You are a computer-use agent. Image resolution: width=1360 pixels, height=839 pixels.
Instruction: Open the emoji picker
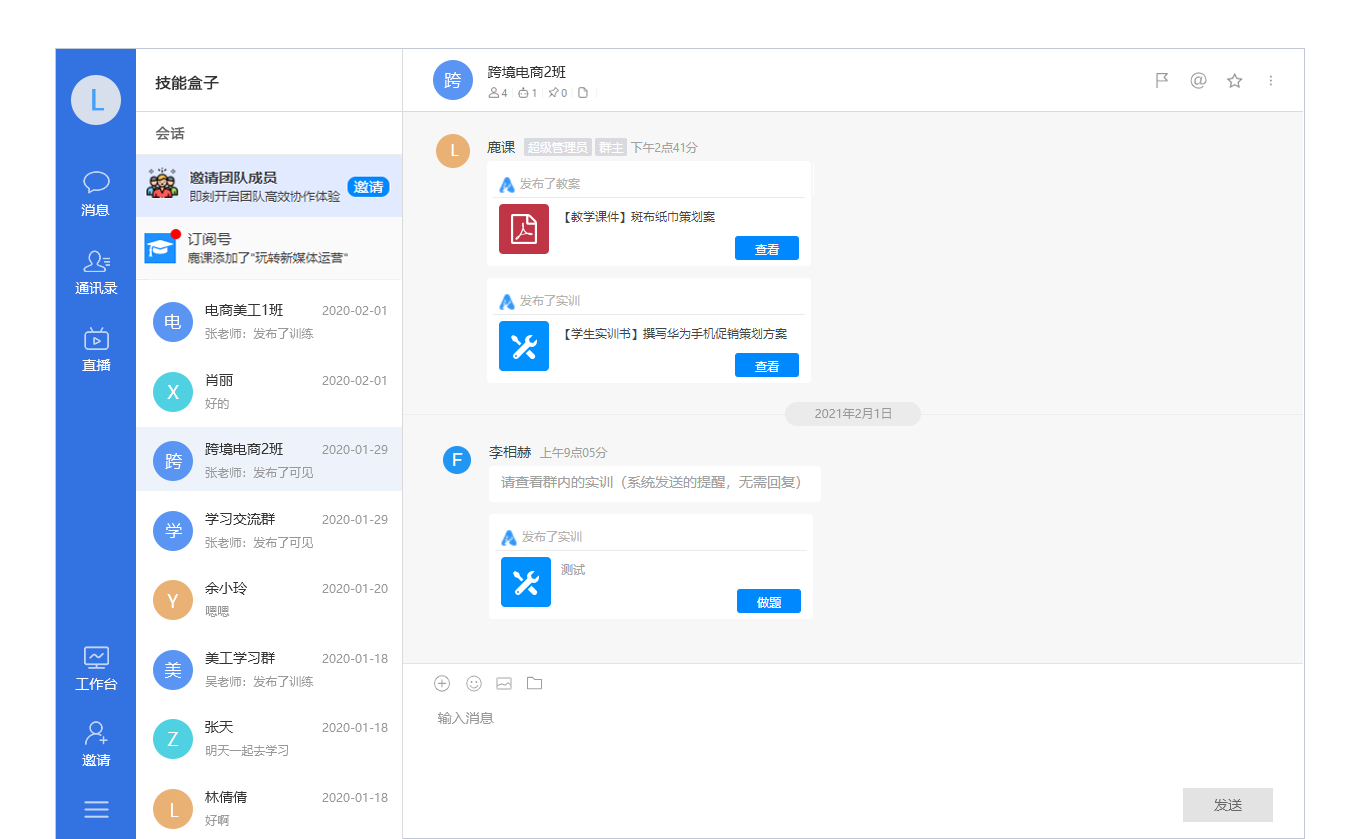[x=474, y=683]
